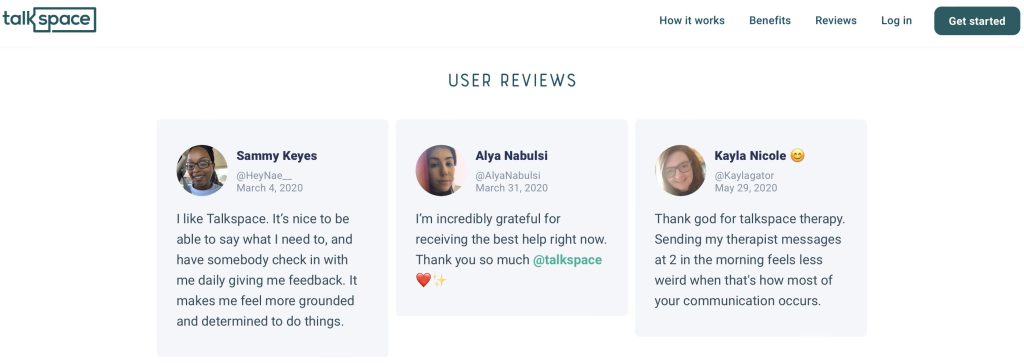
Task: Click Alya Nabulsi's profile photo
Action: tap(441, 170)
